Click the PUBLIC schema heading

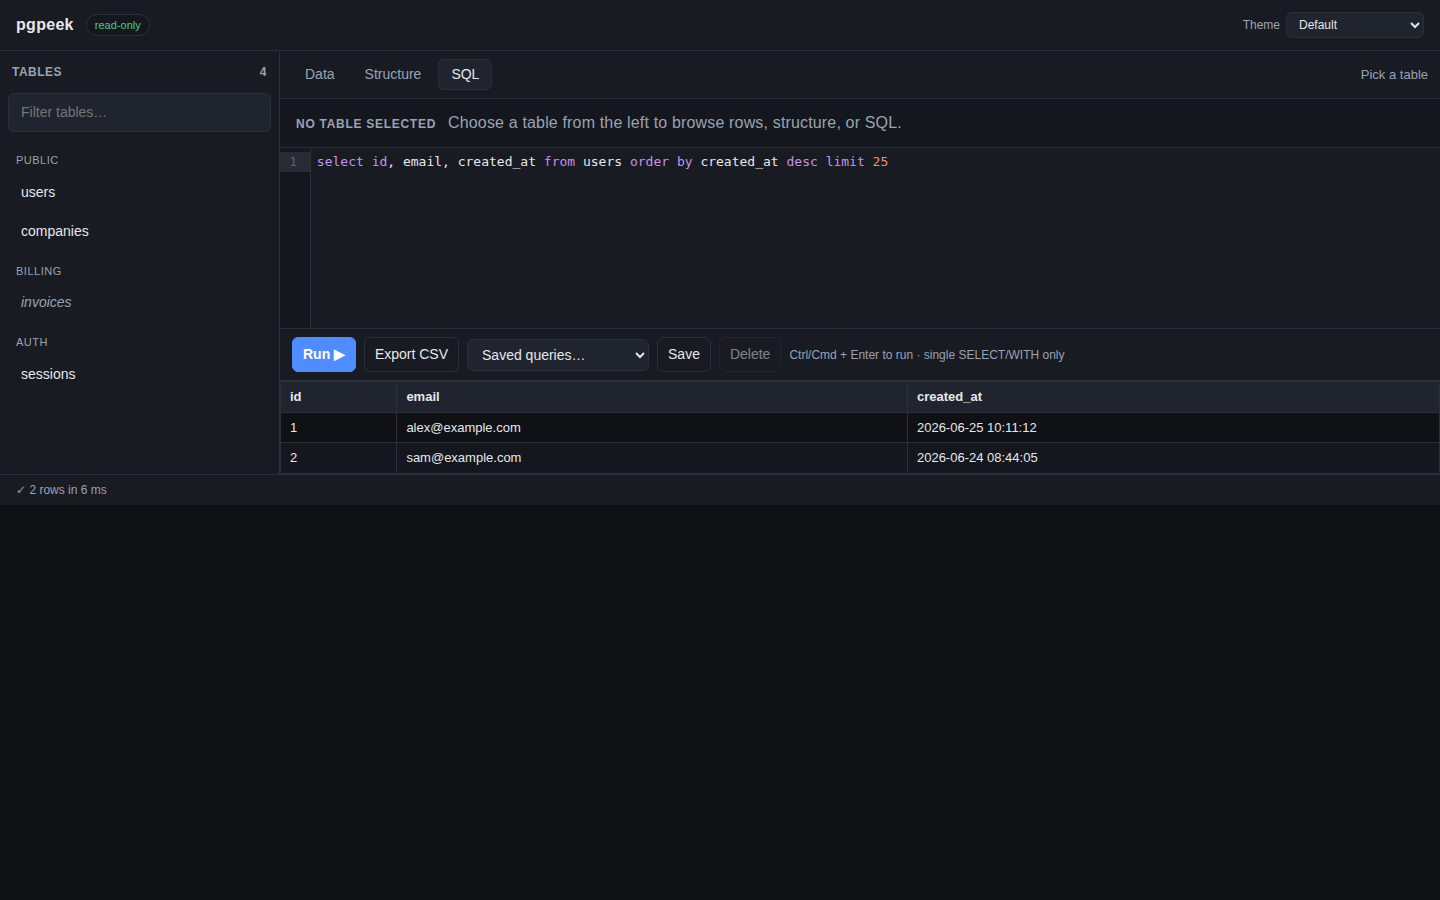tap(37, 161)
